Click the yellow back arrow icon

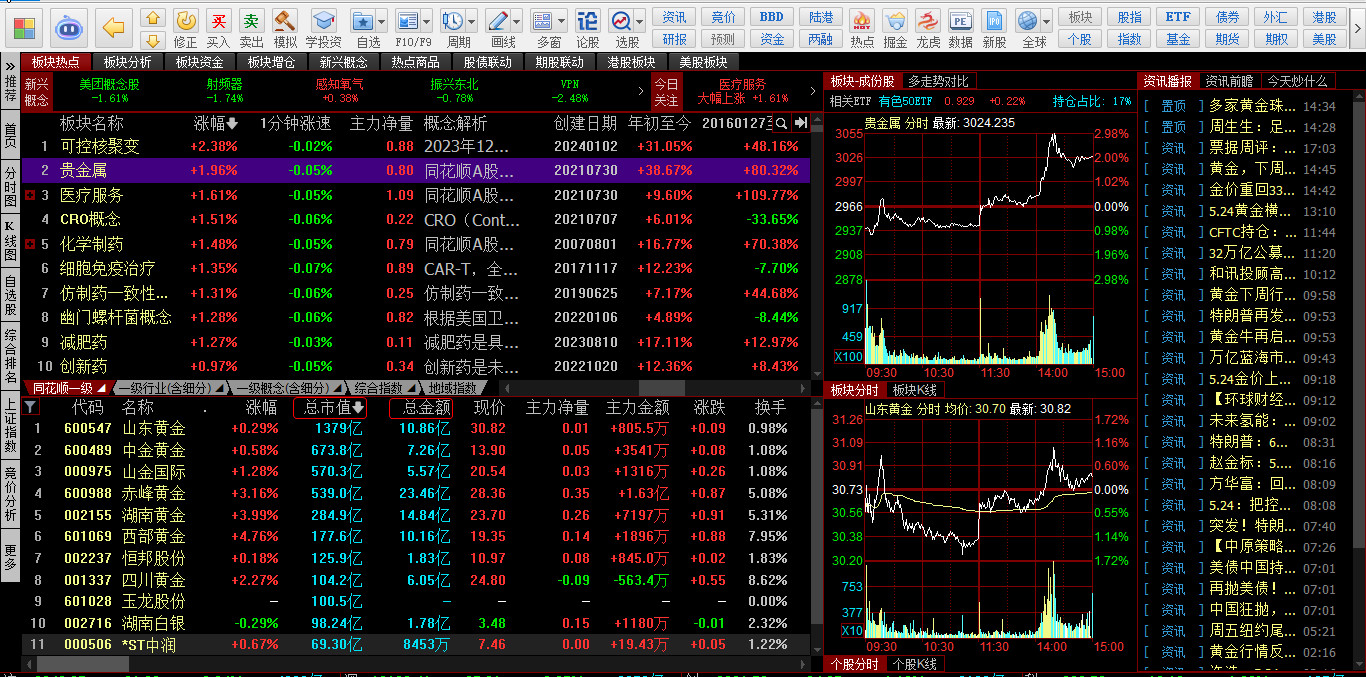[x=114, y=27]
